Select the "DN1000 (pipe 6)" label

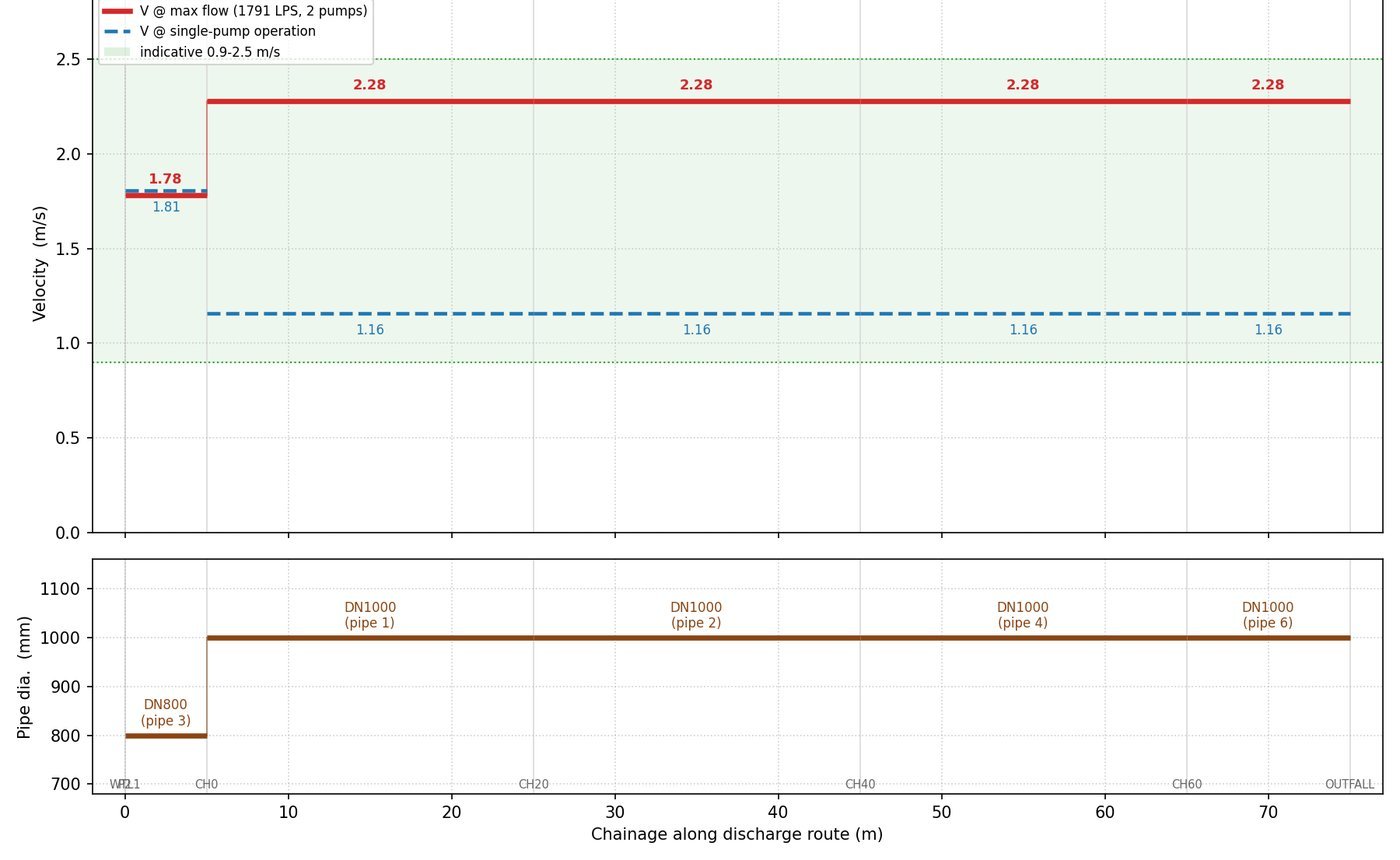pos(1268,615)
